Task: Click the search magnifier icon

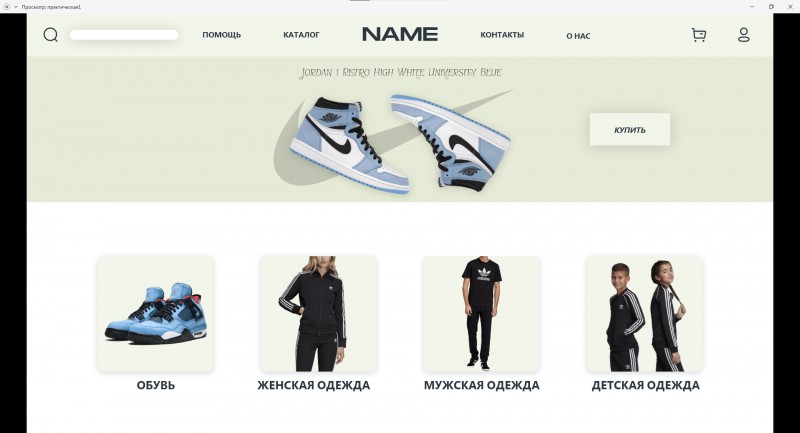Action: (51, 35)
